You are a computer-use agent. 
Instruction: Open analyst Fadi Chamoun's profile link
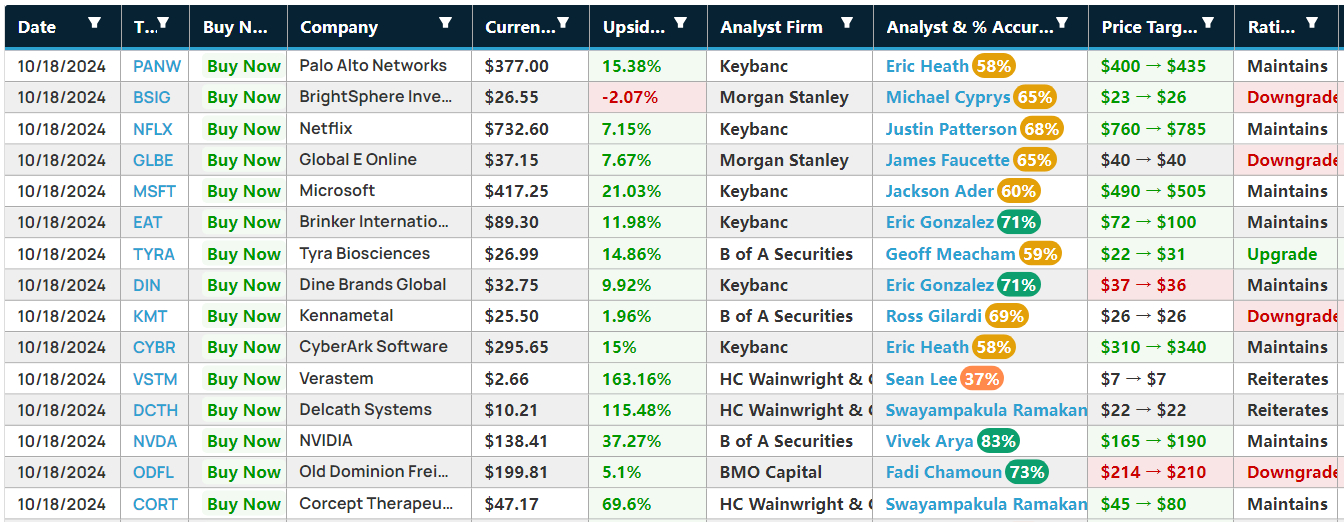944,472
